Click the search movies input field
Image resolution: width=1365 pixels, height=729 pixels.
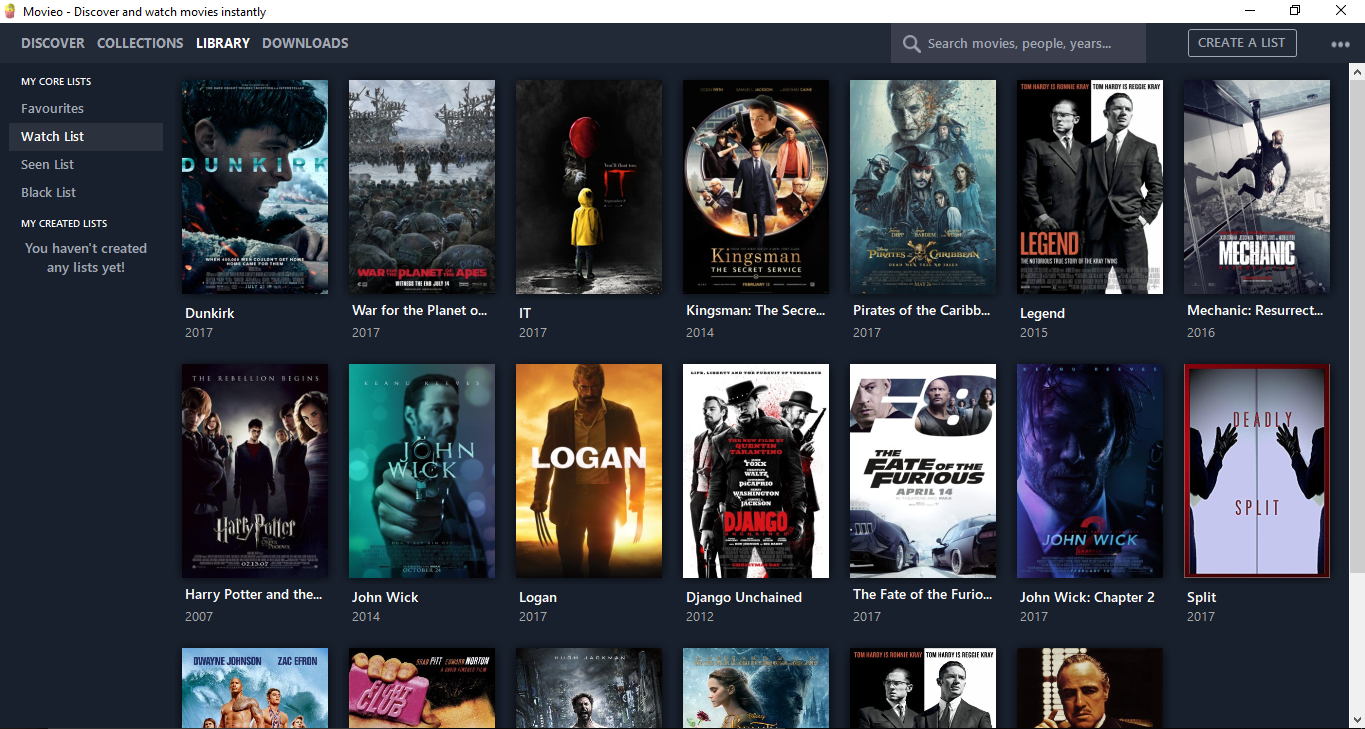(1020, 43)
